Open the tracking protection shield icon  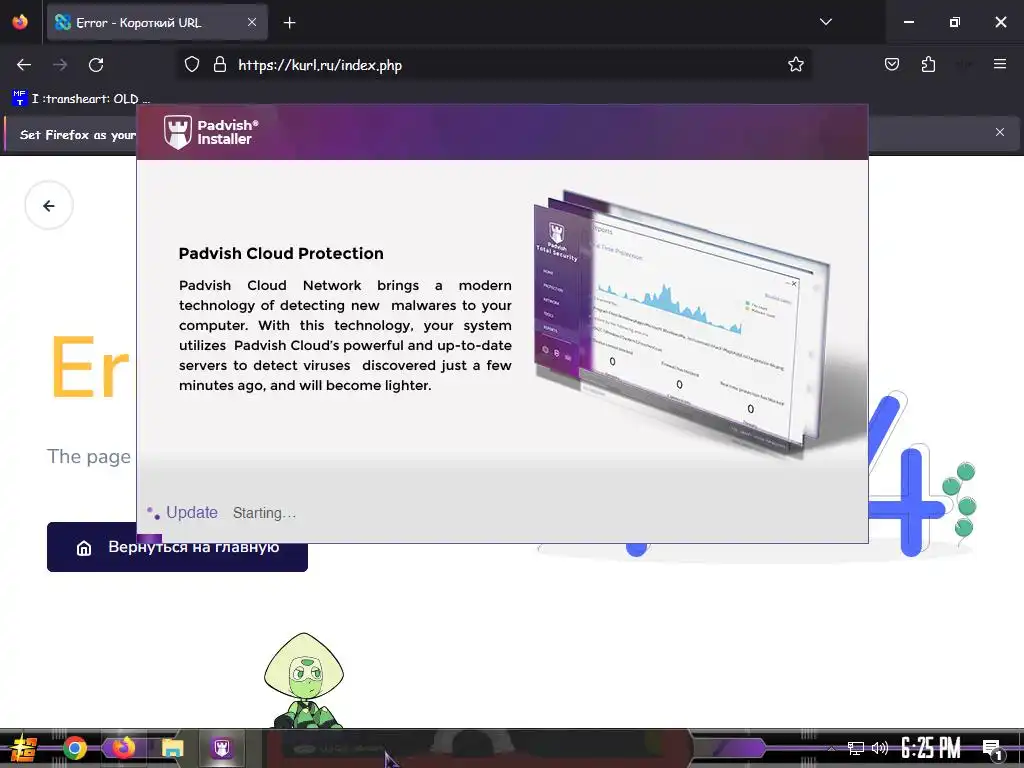(x=192, y=65)
